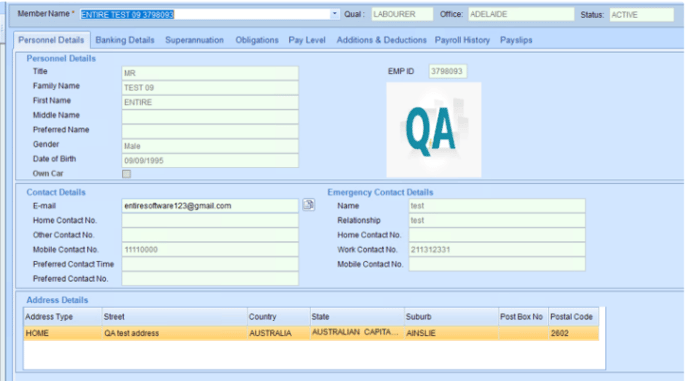Click the Address Type column header
The height and width of the screenshot is (381, 688).
pos(62,316)
